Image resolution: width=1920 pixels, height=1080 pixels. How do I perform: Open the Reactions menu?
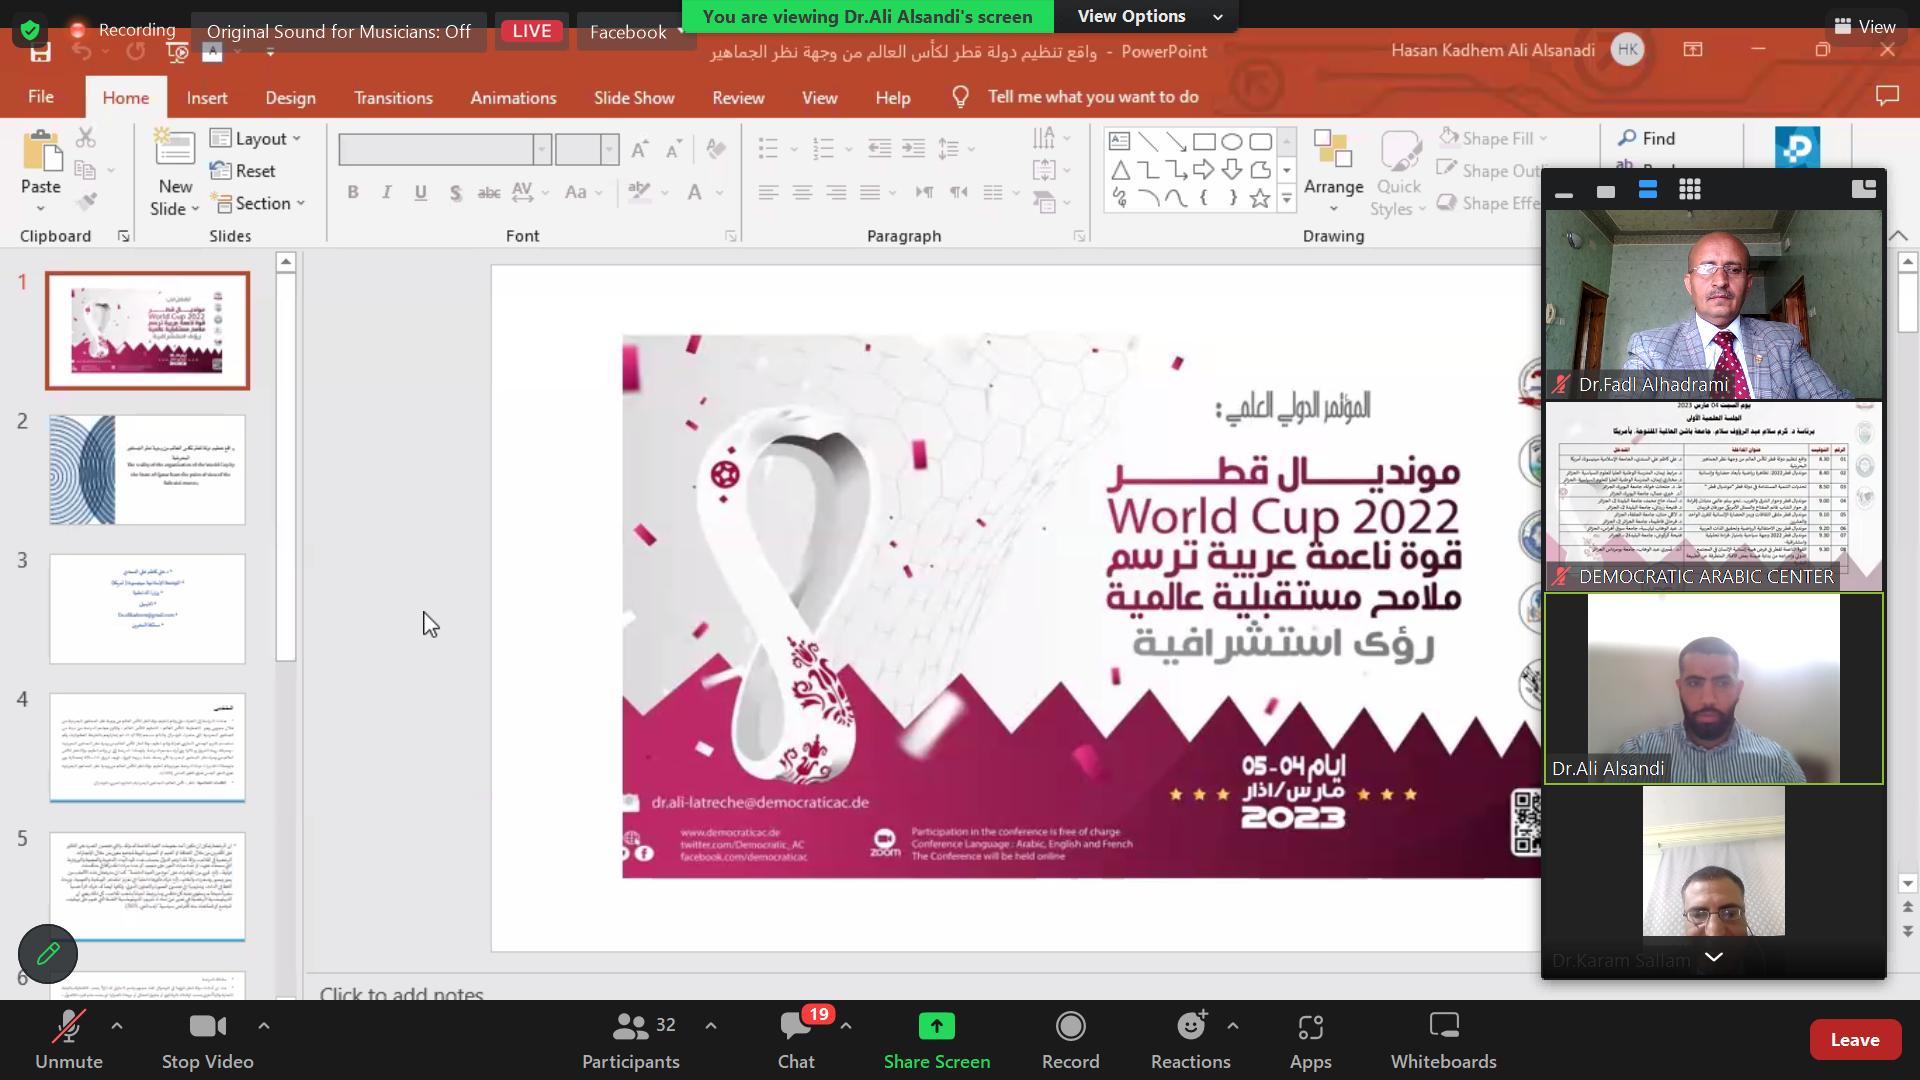pos(1190,1027)
